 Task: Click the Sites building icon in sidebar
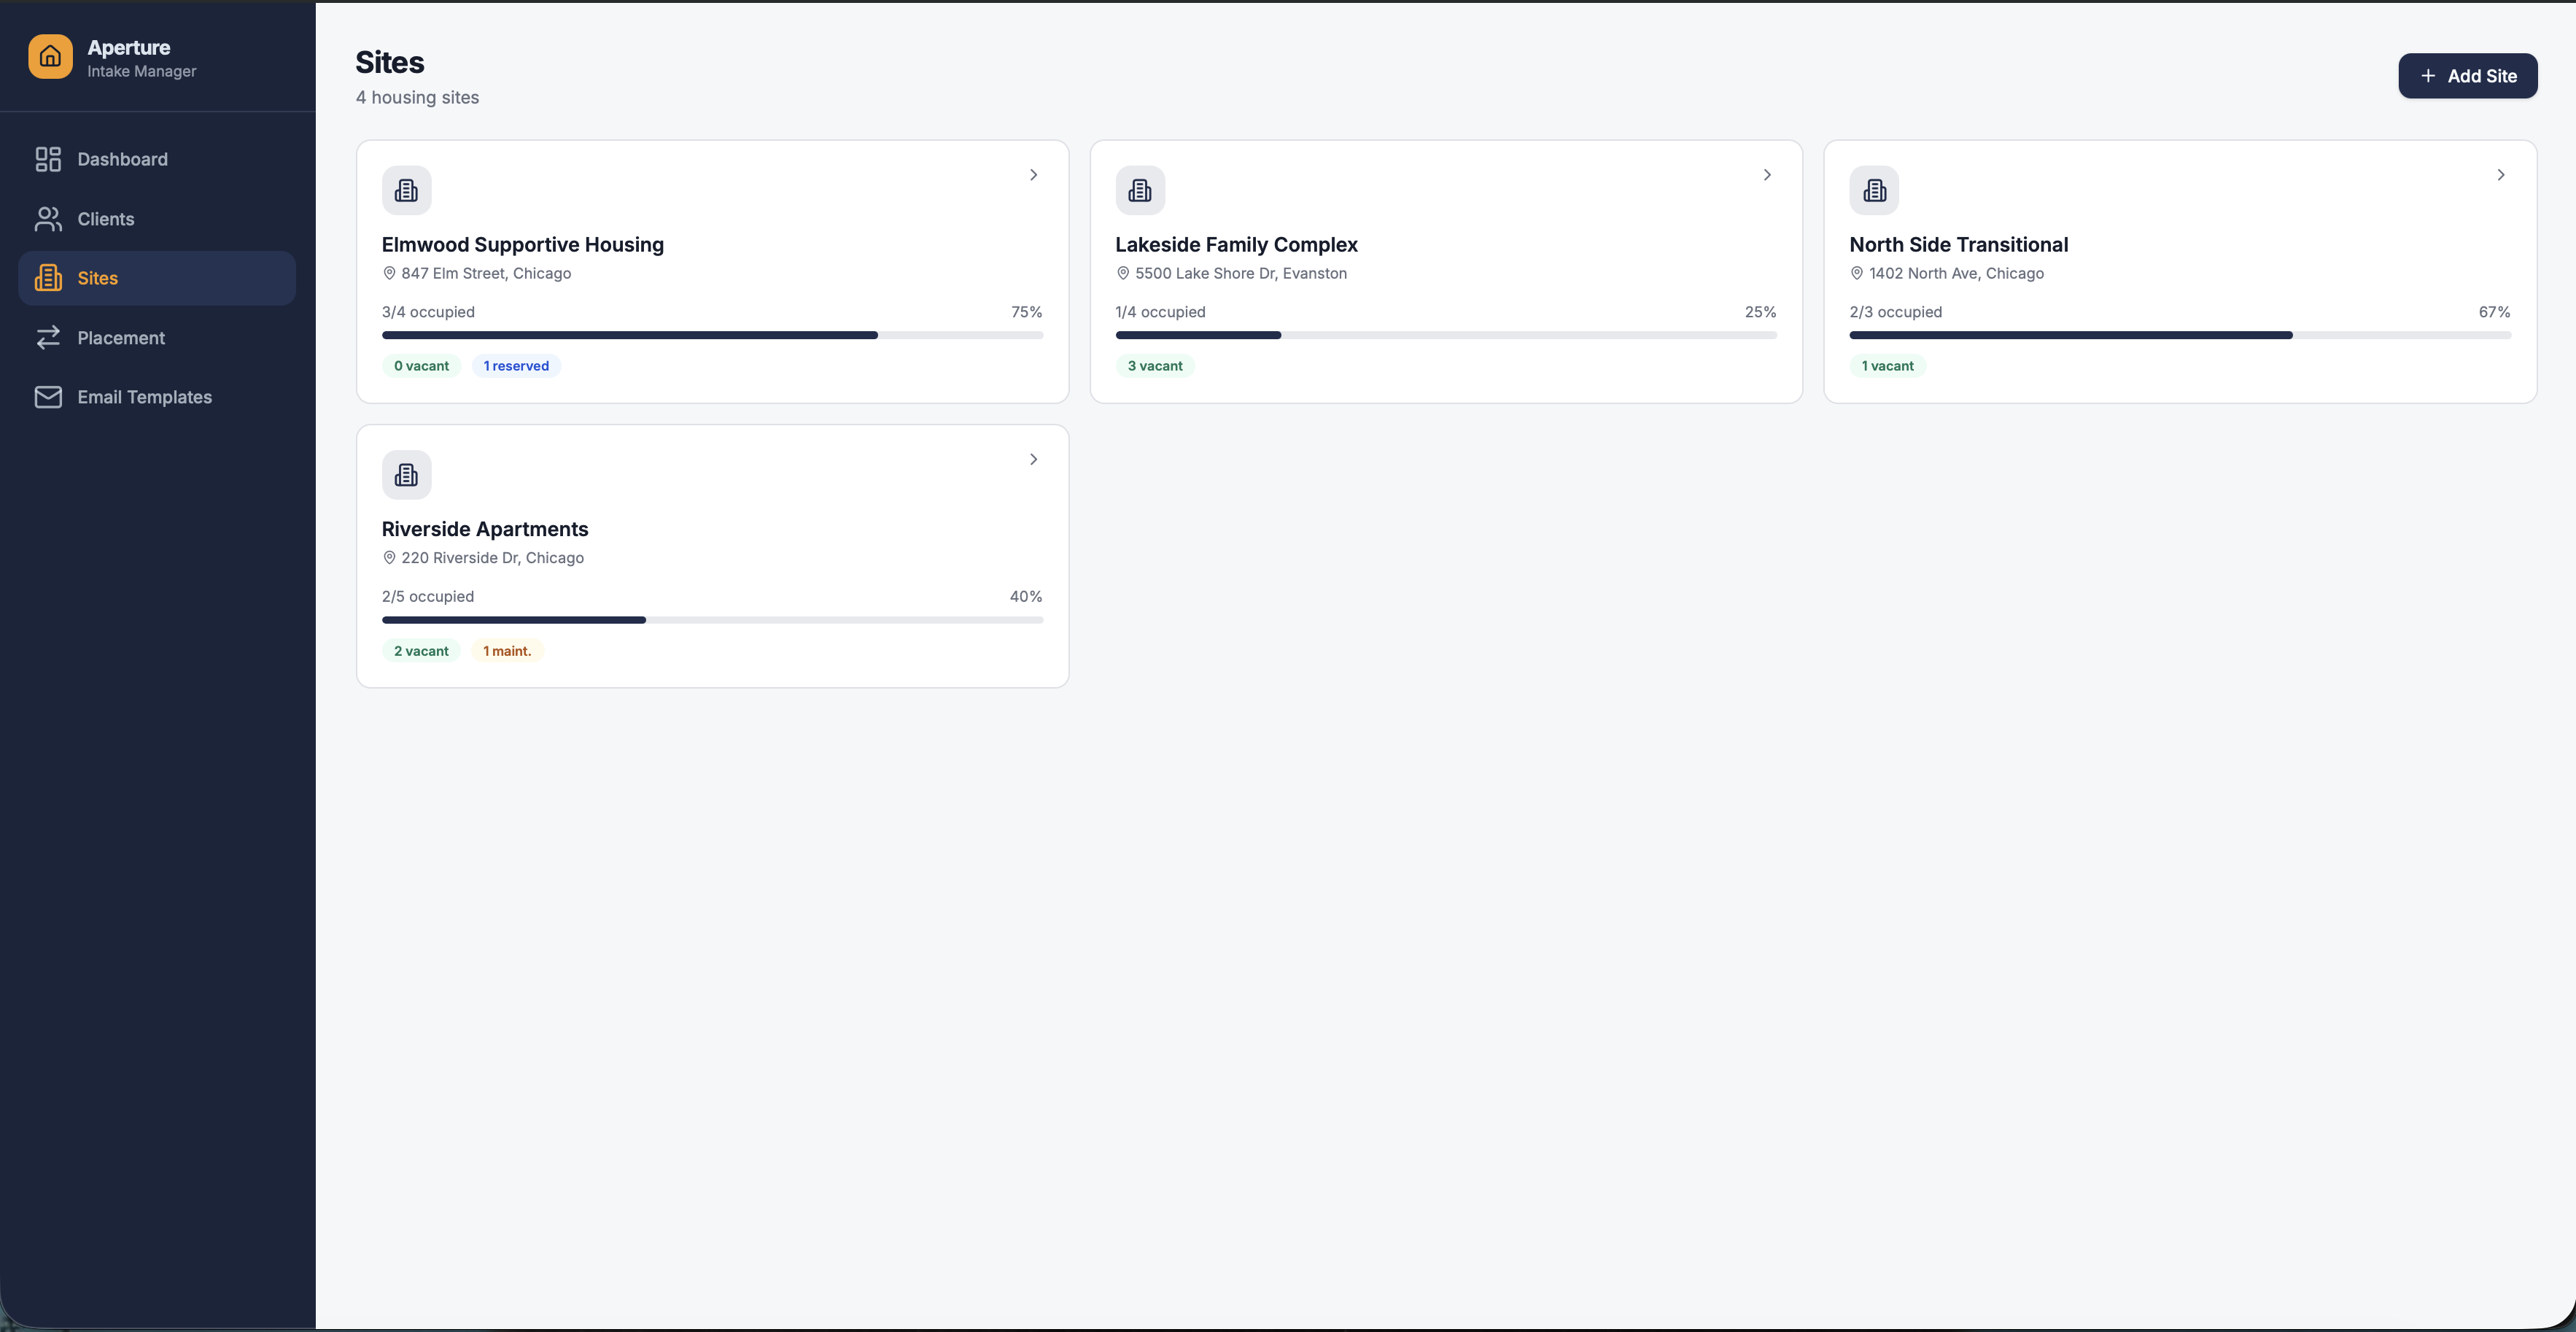coord(48,278)
